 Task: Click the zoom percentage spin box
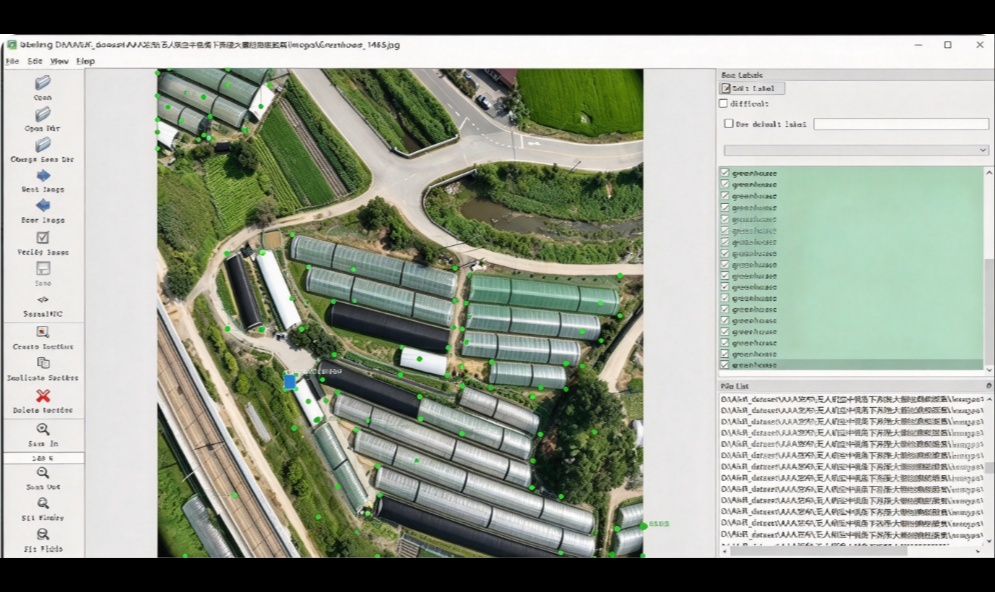[x=43, y=457]
